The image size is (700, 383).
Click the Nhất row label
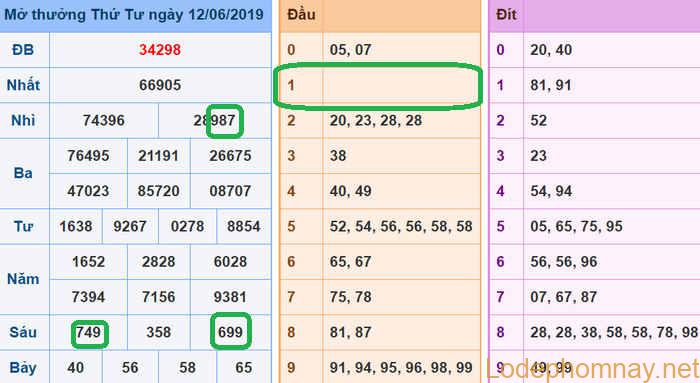coord(23,85)
